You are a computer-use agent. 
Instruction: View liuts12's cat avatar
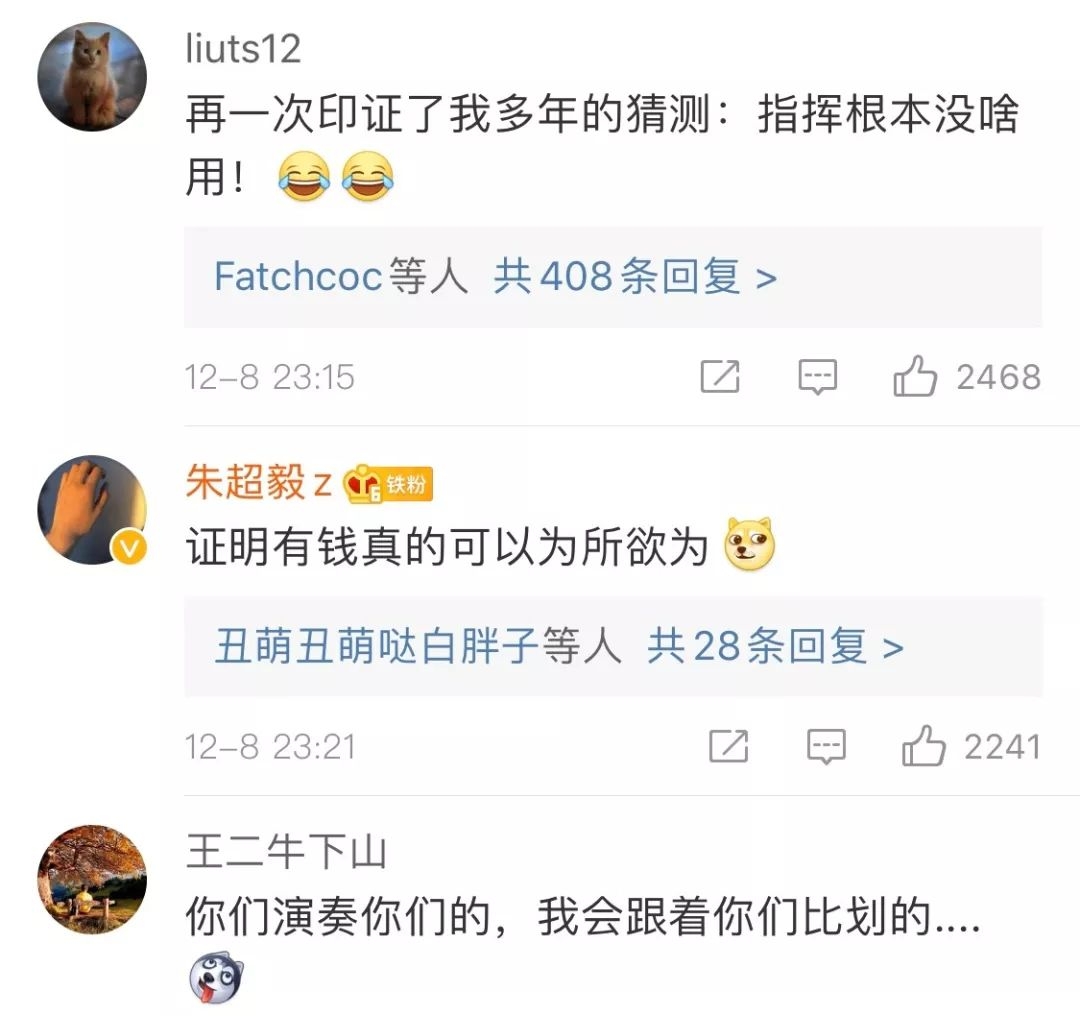[92, 76]
